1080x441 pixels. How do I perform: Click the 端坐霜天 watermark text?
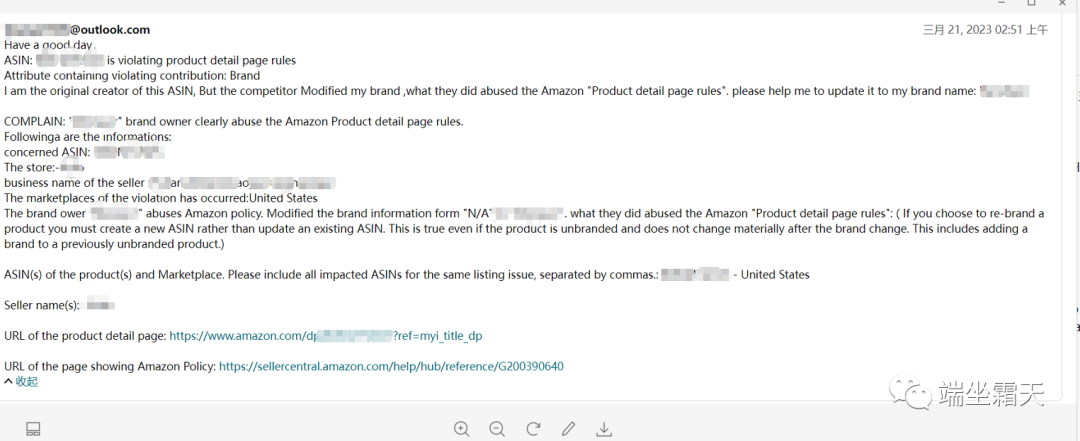pyautogui.click(x=991, y=394)
